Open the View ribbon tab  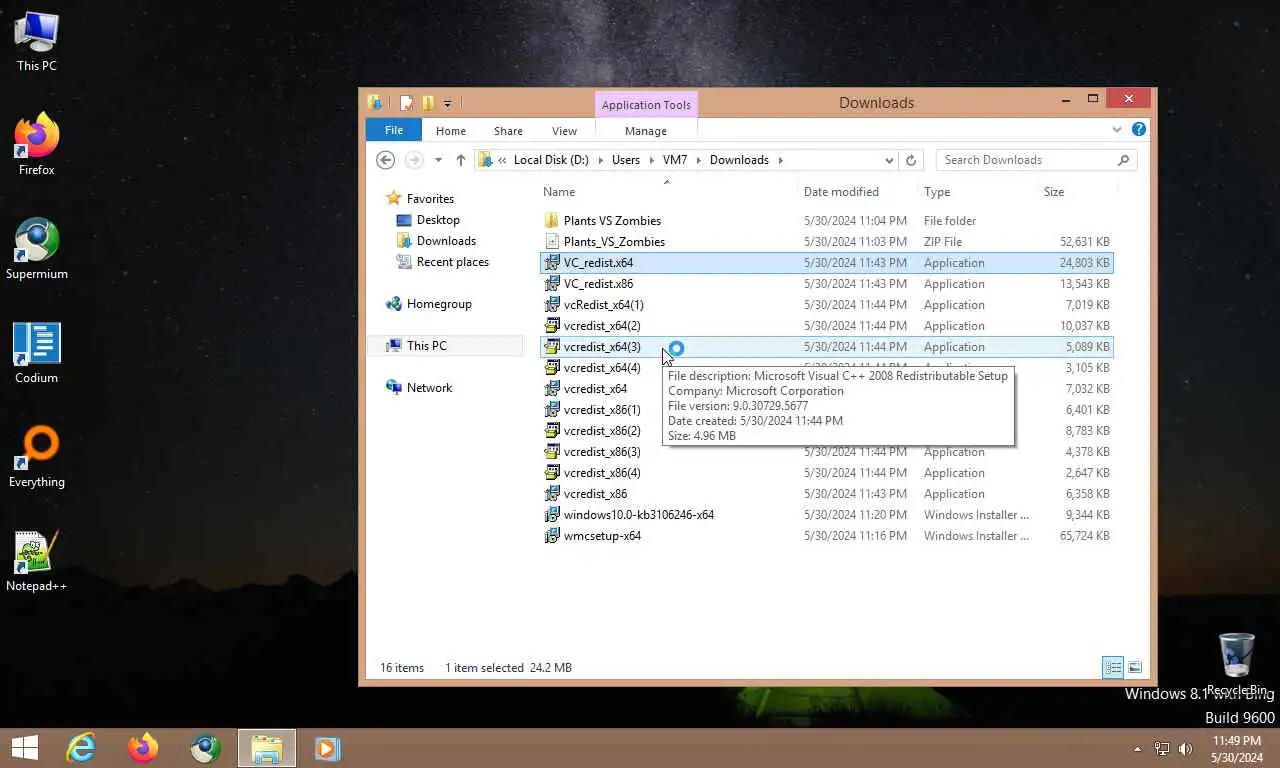click(x=564, y=131)
